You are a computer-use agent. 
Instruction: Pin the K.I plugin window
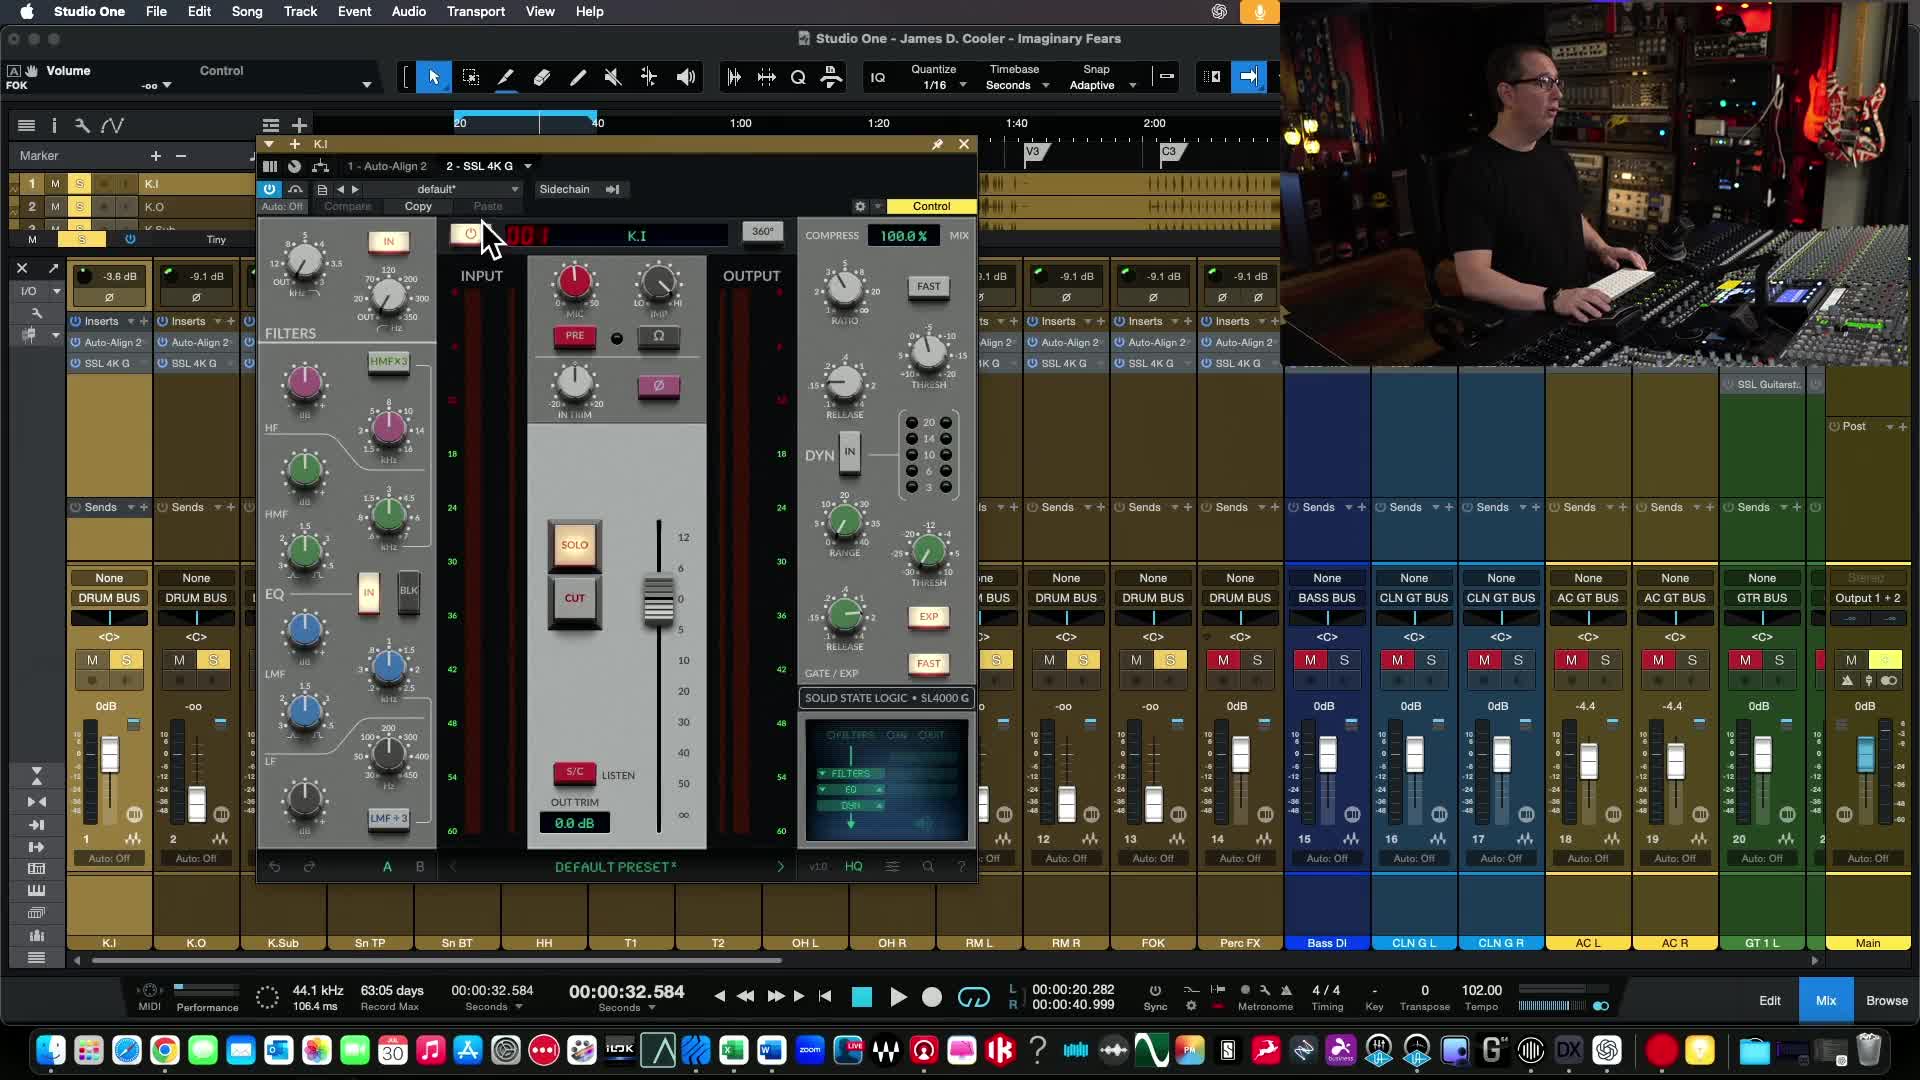pyautogui.click(x=937, y=144)
